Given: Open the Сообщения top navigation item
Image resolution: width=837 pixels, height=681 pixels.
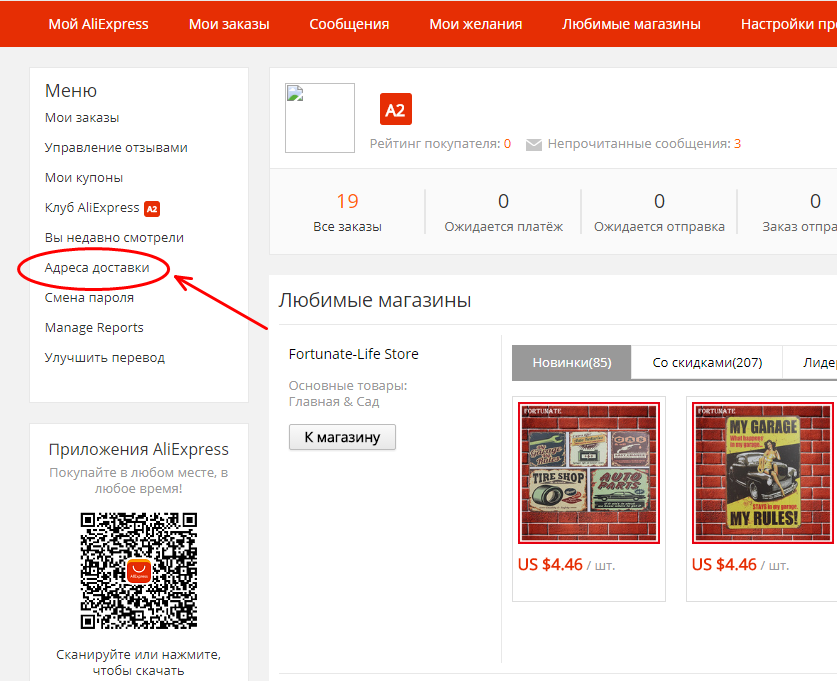Looking at the screenshot, I should [x=349, y=24].
